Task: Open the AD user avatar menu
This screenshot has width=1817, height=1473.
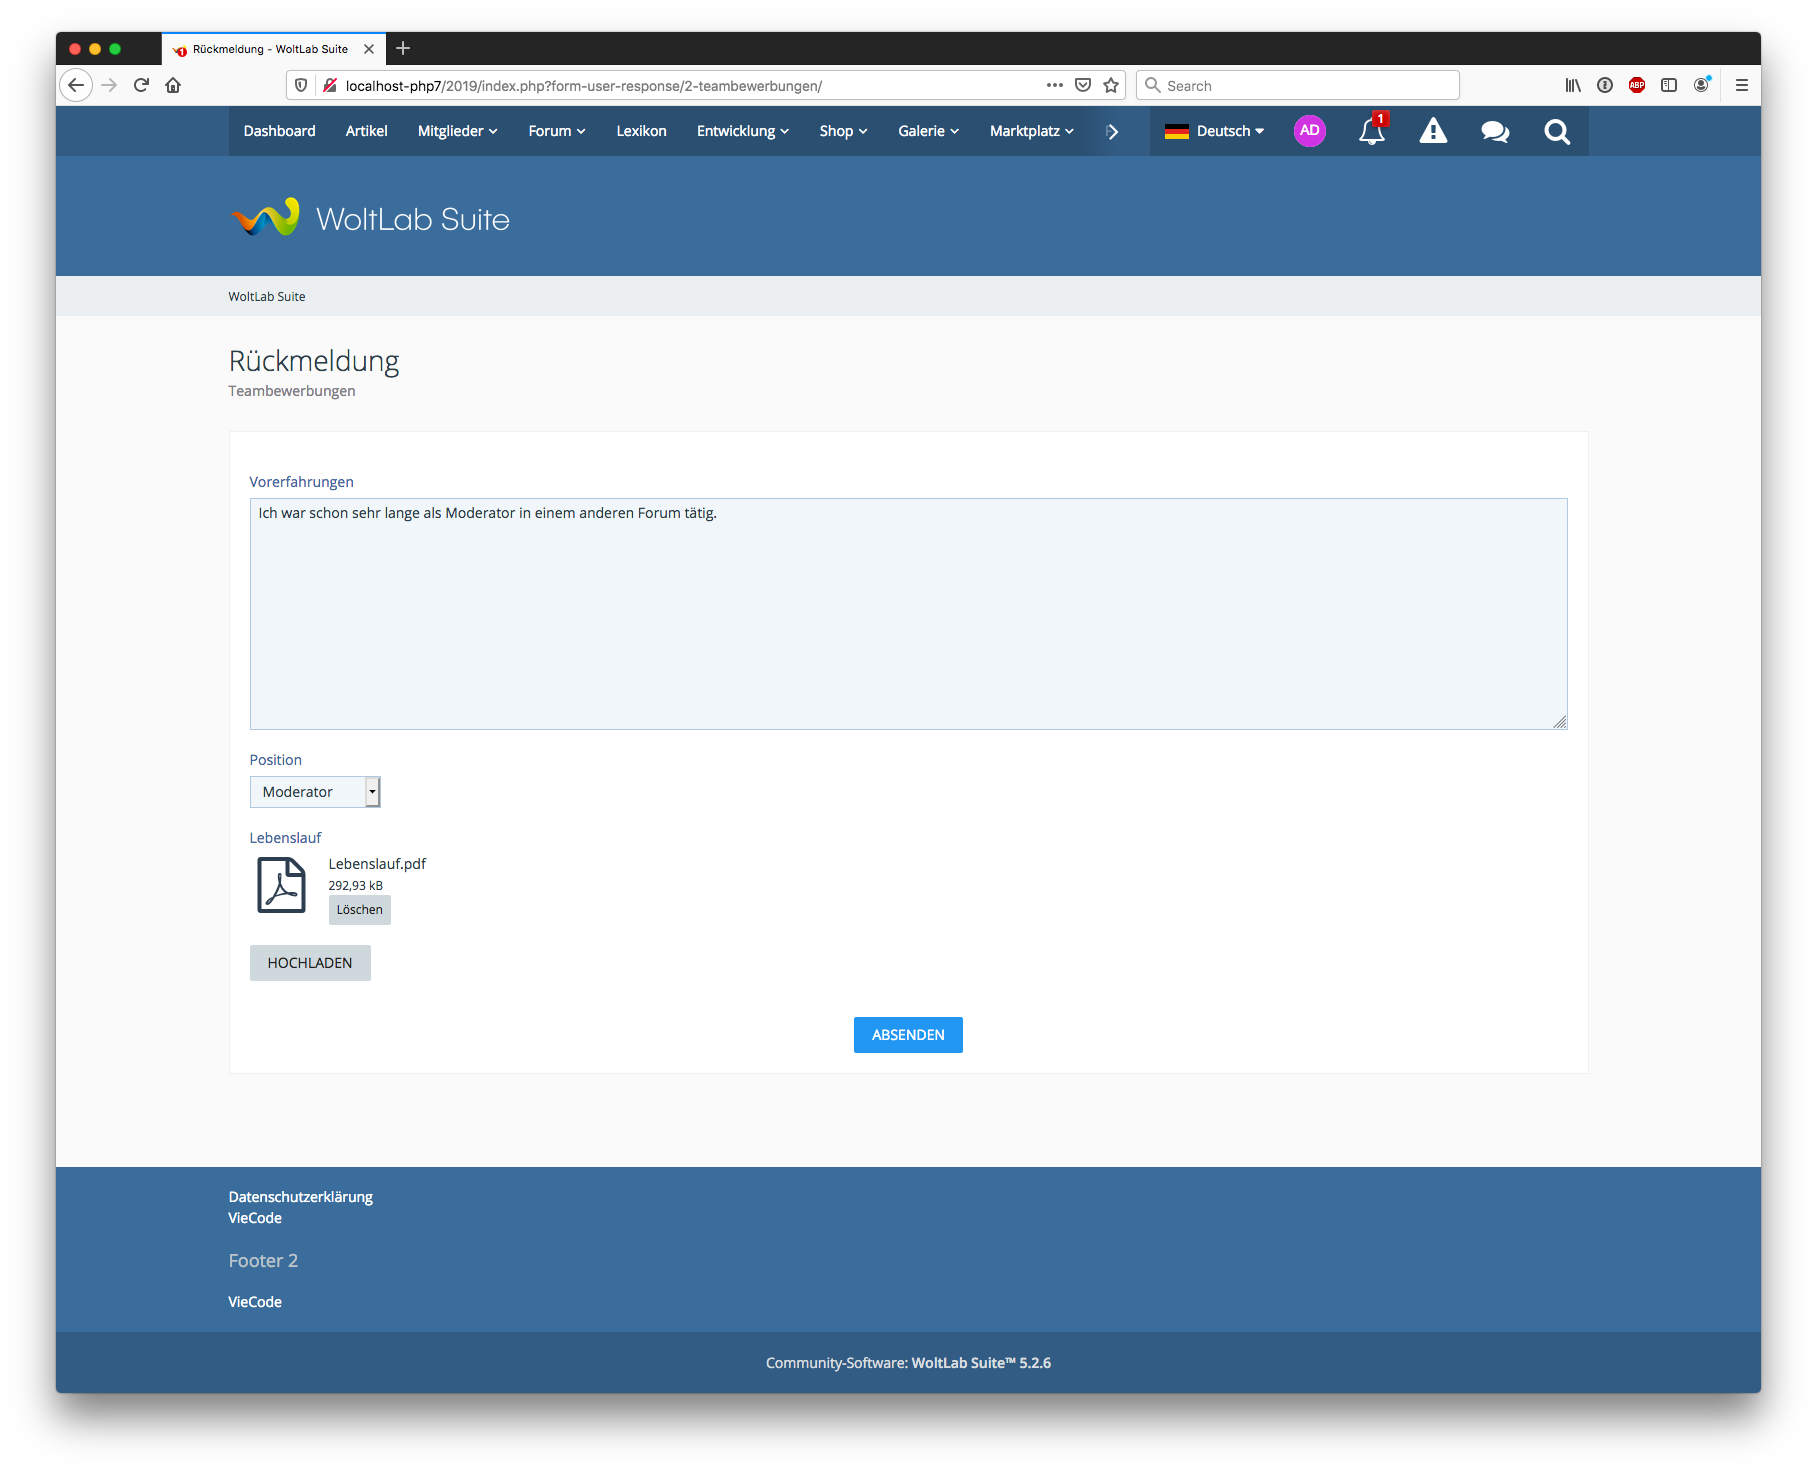Action: (x=1309, y=131)
